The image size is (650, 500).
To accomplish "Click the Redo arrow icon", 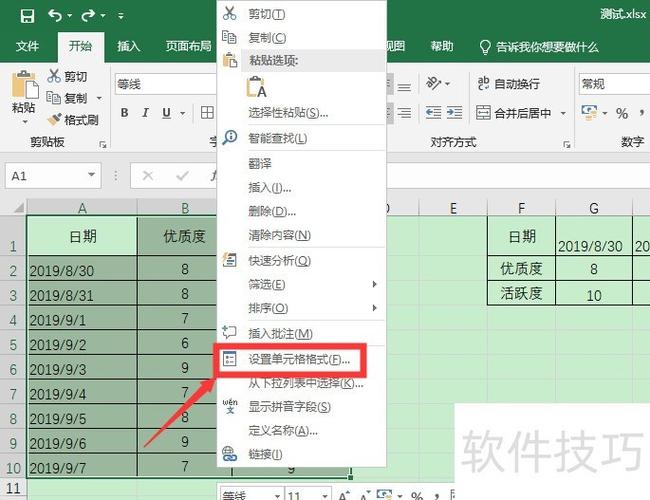I will pos(88,16).
